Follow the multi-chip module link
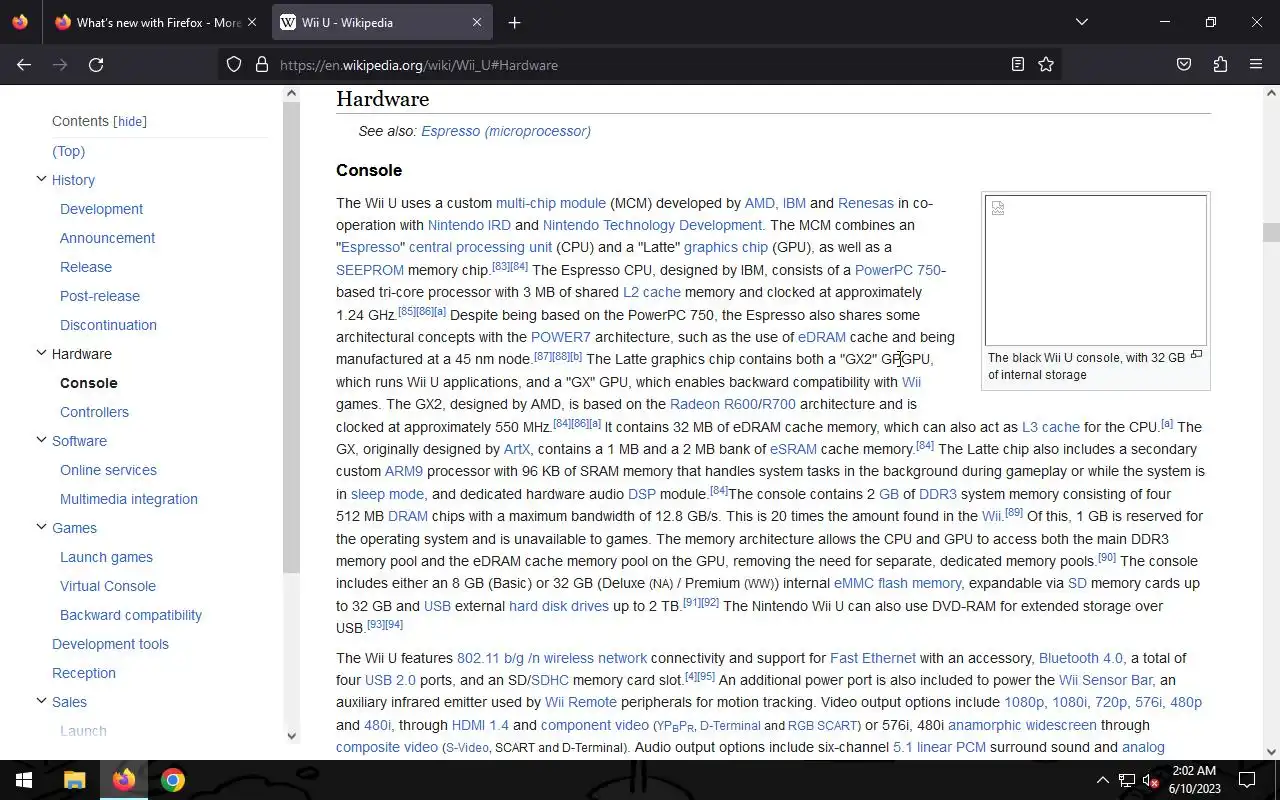 (551, 203)
